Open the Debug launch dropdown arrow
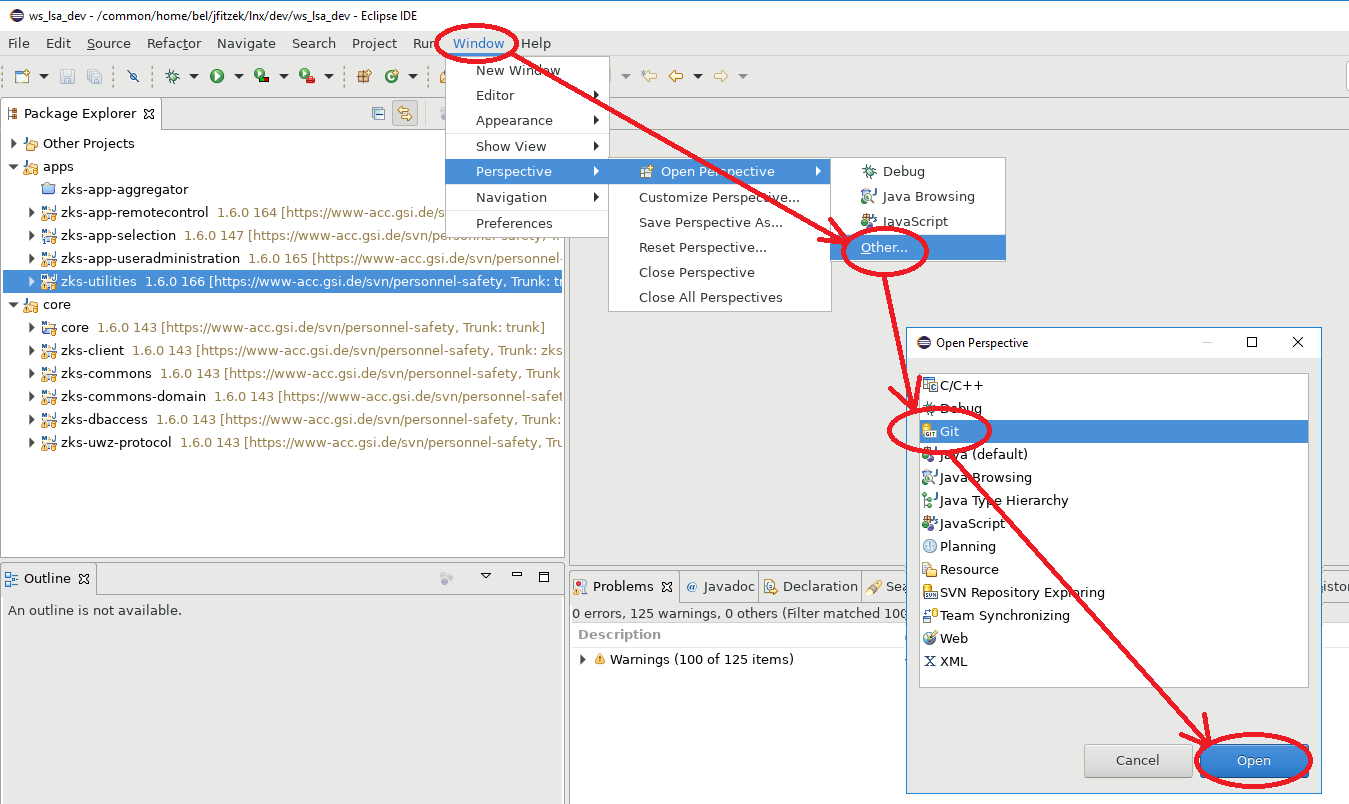This screenshot has width=1349, height=804. pyautogui.click(x=194, y=76)
